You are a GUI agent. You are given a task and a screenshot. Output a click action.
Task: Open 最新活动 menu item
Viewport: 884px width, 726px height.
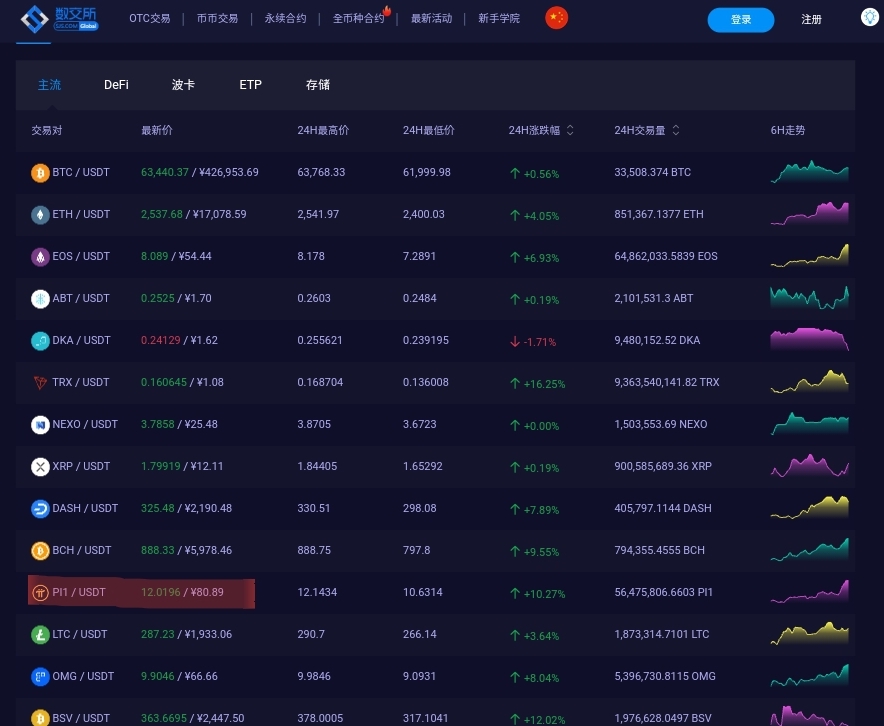point(431,19)
